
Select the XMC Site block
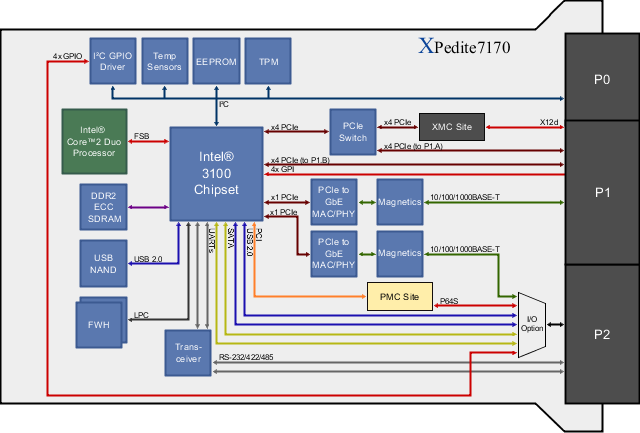pos(452,127)
